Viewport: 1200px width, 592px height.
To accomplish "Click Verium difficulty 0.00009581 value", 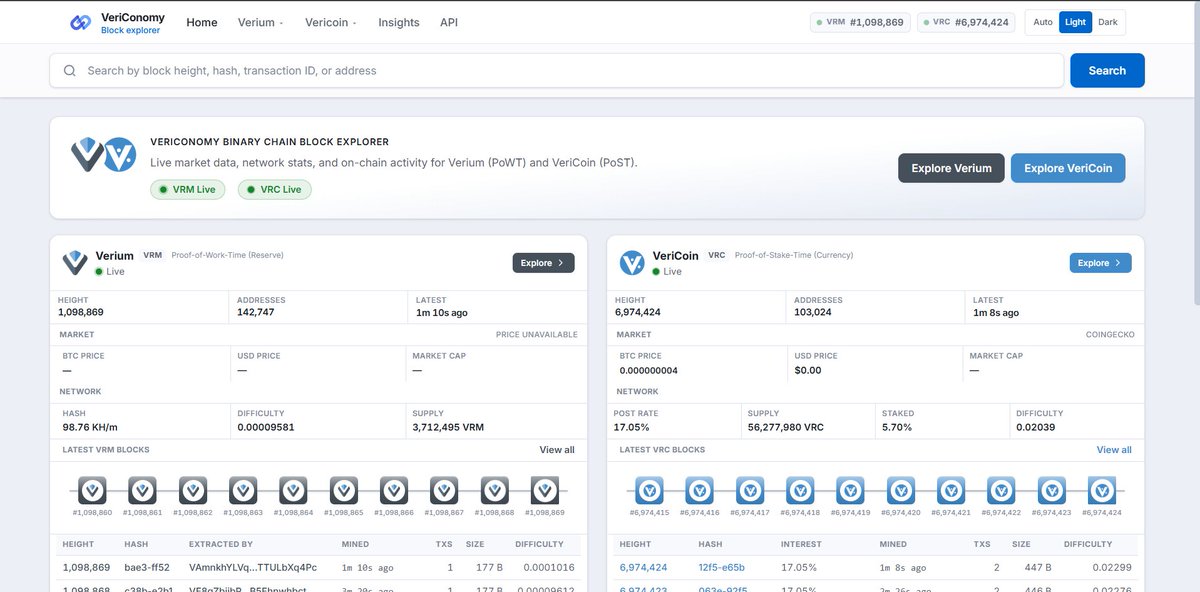I will (x=266, y=427).
